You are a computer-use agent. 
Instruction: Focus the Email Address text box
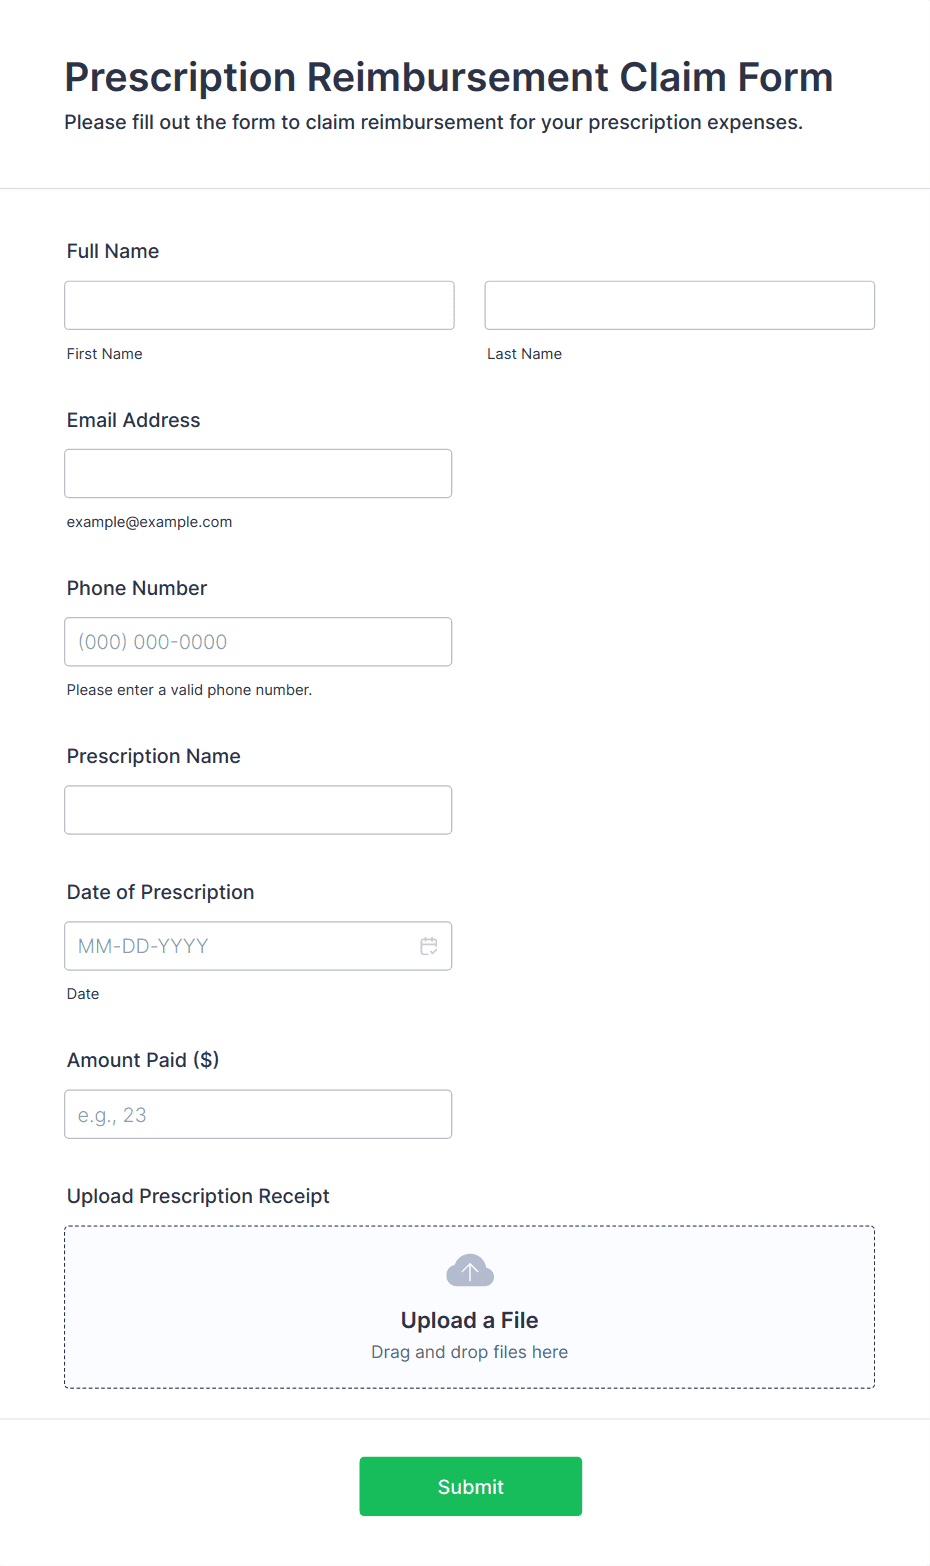[258, 473]
